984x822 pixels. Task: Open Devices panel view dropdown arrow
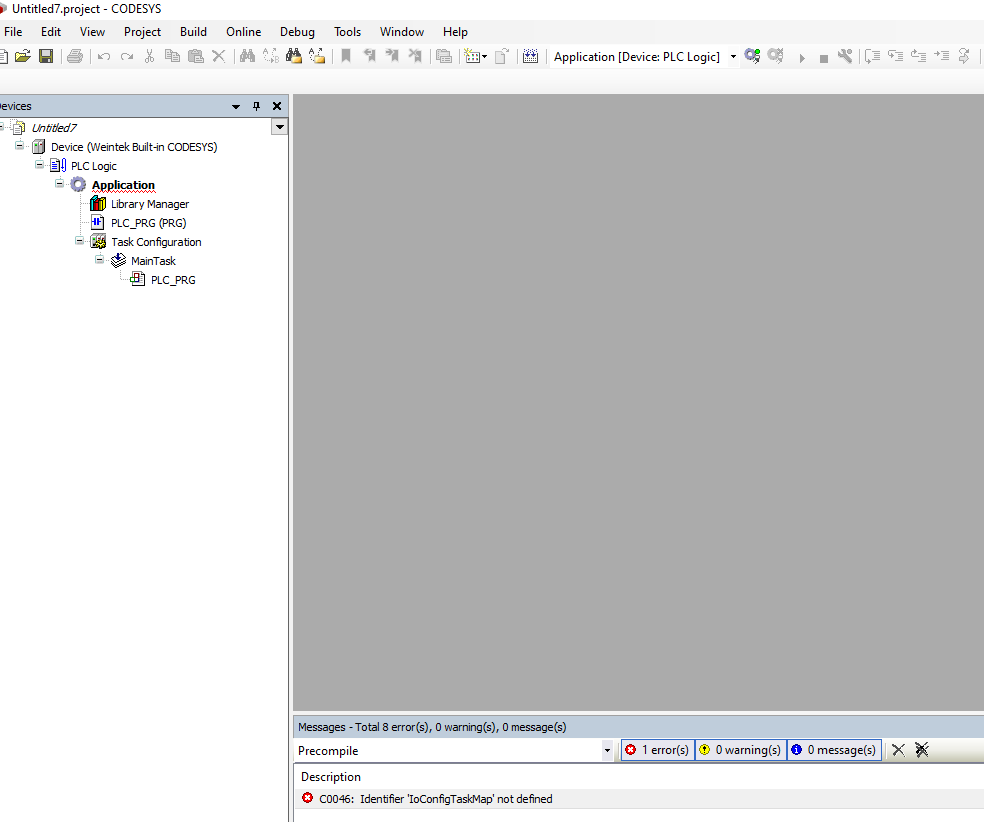click(280, 127)
